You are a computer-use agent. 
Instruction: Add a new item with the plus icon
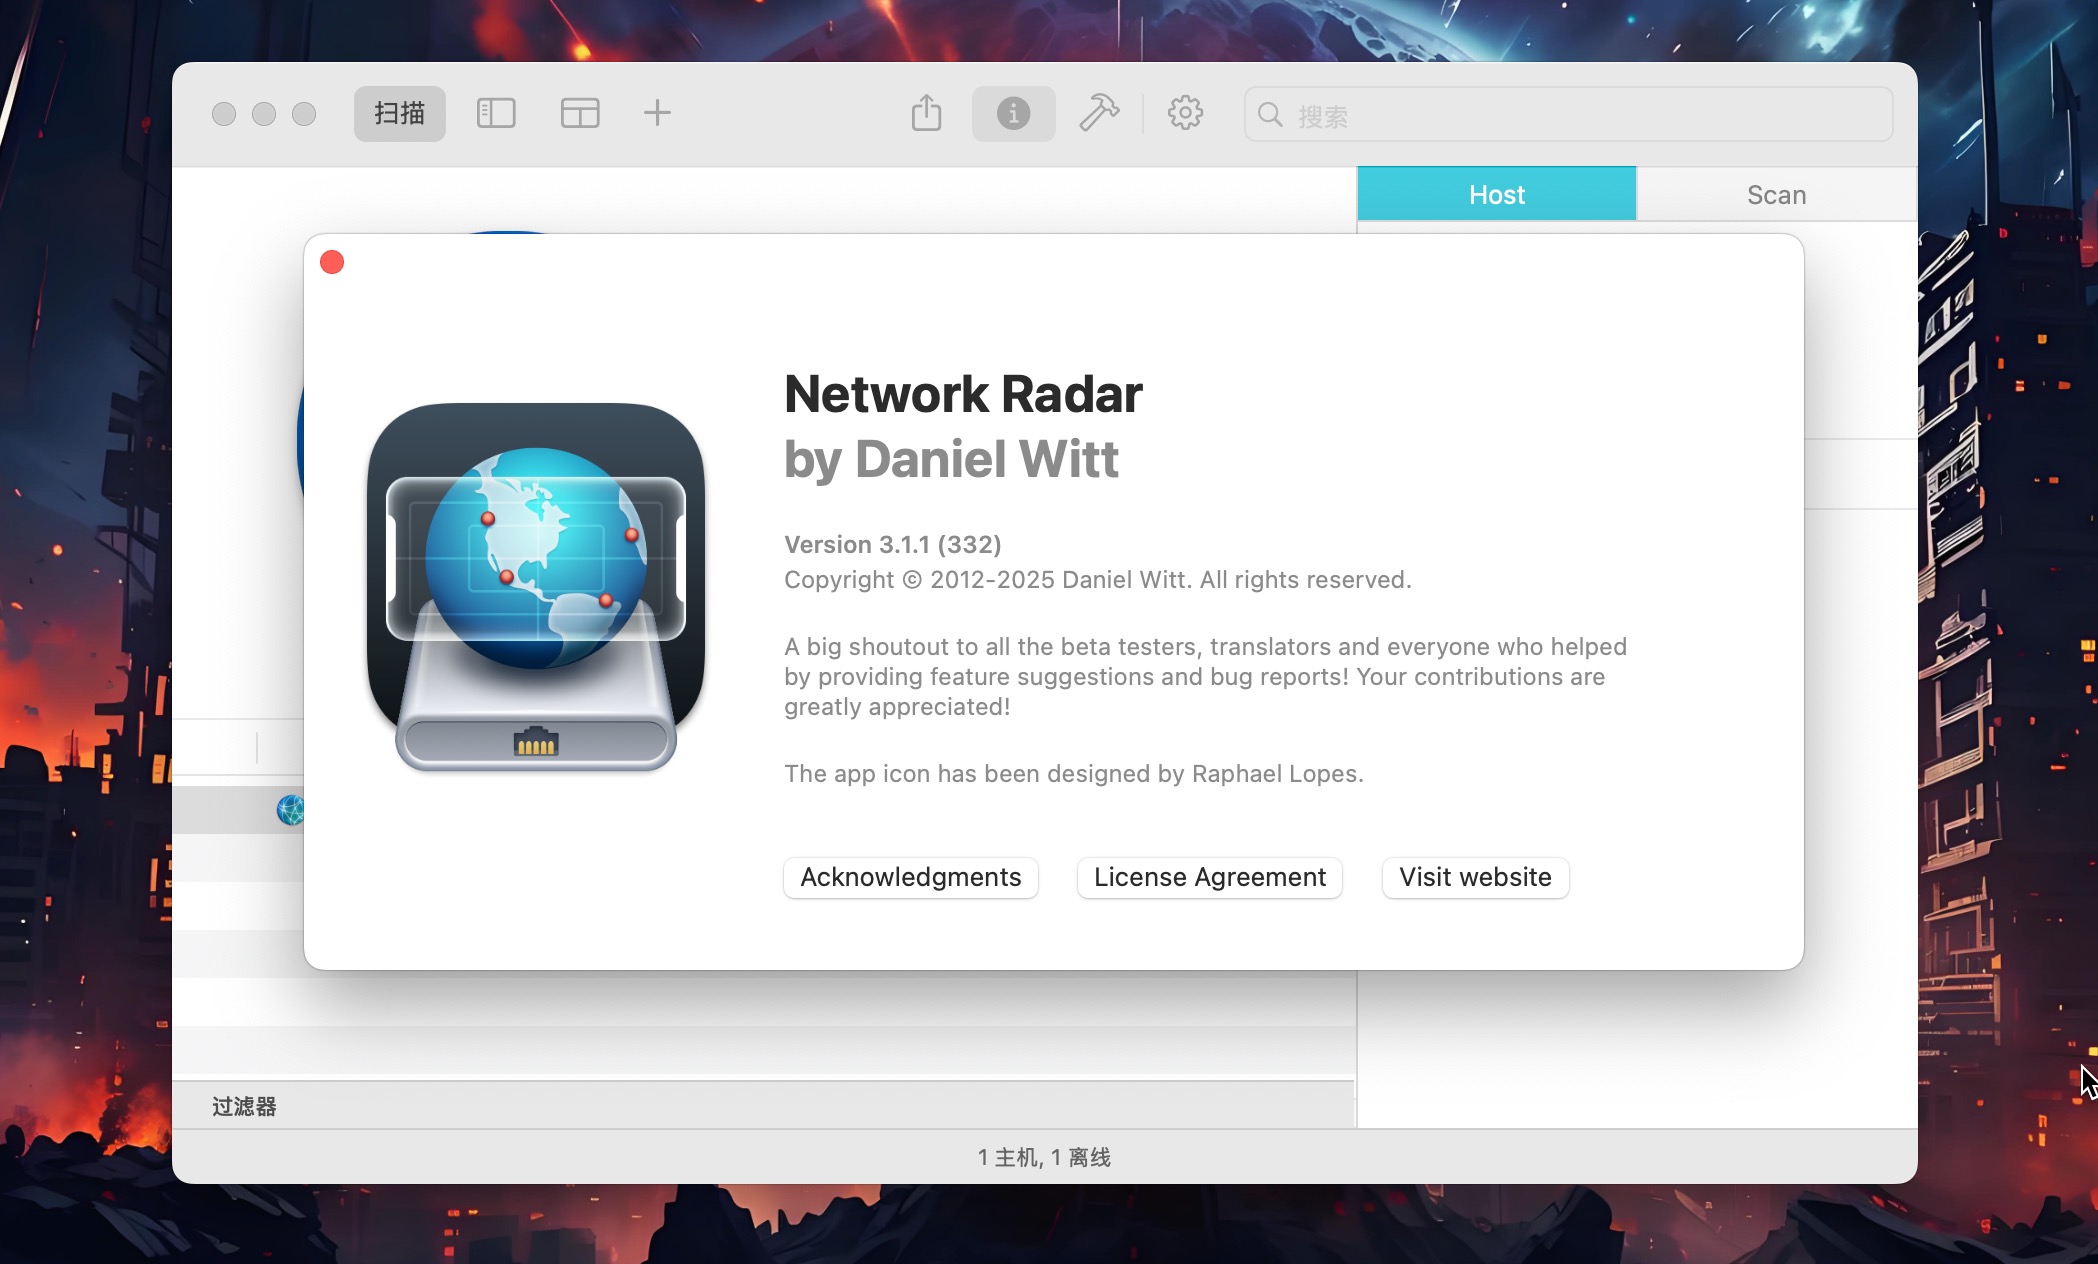pyautogui.click(x=657, y=113)
